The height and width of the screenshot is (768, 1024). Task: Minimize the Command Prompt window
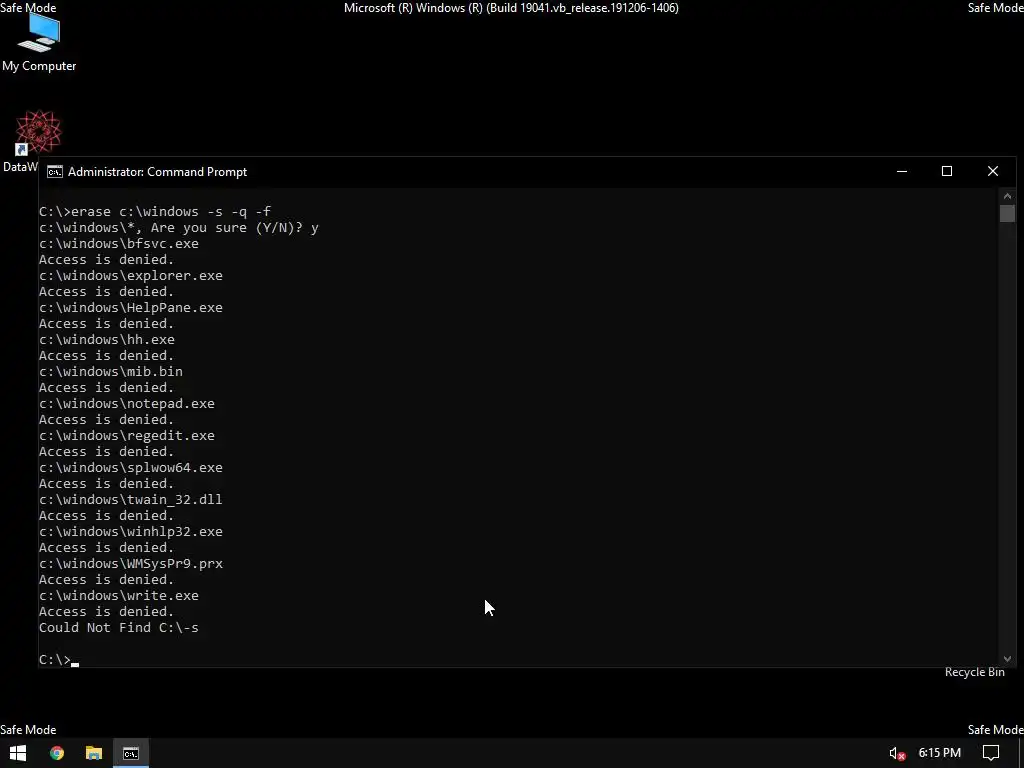click(x=902, y=171)
